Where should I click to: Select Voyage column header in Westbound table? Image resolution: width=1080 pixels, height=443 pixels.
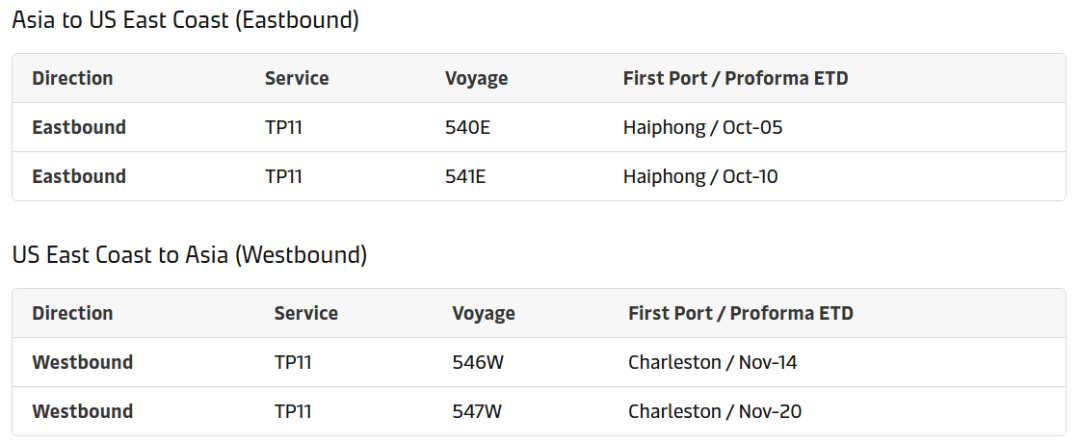coord(483,313)
